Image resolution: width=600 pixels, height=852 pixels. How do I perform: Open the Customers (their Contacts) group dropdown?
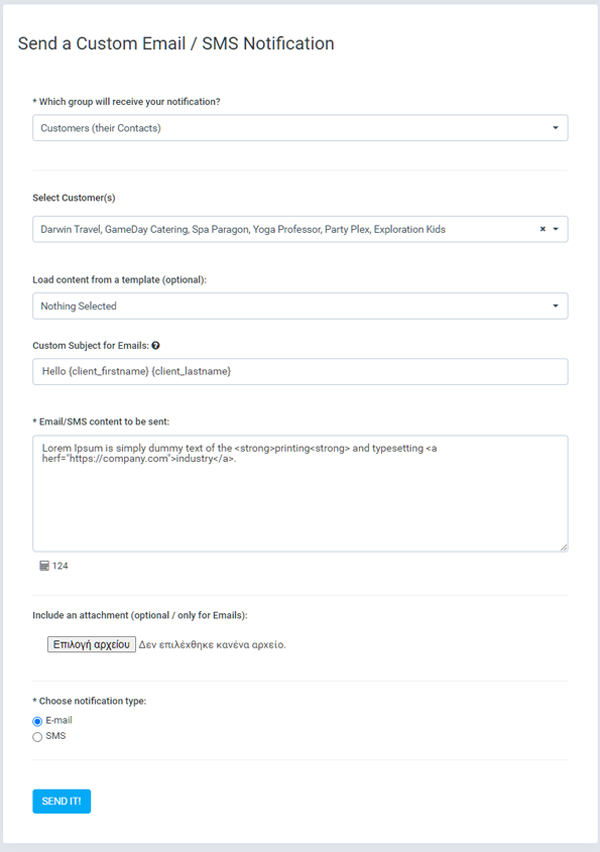coord(300,128)
